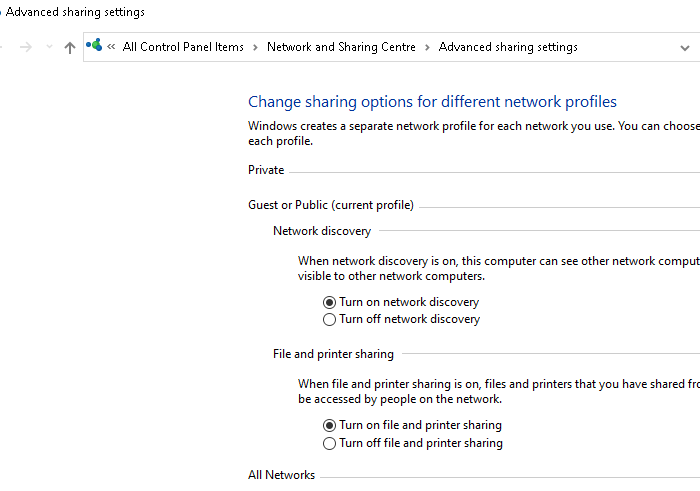Click the Network and Sharing icon in address bar
Viewport: 700px width, 491px height.
click(94, 45)
